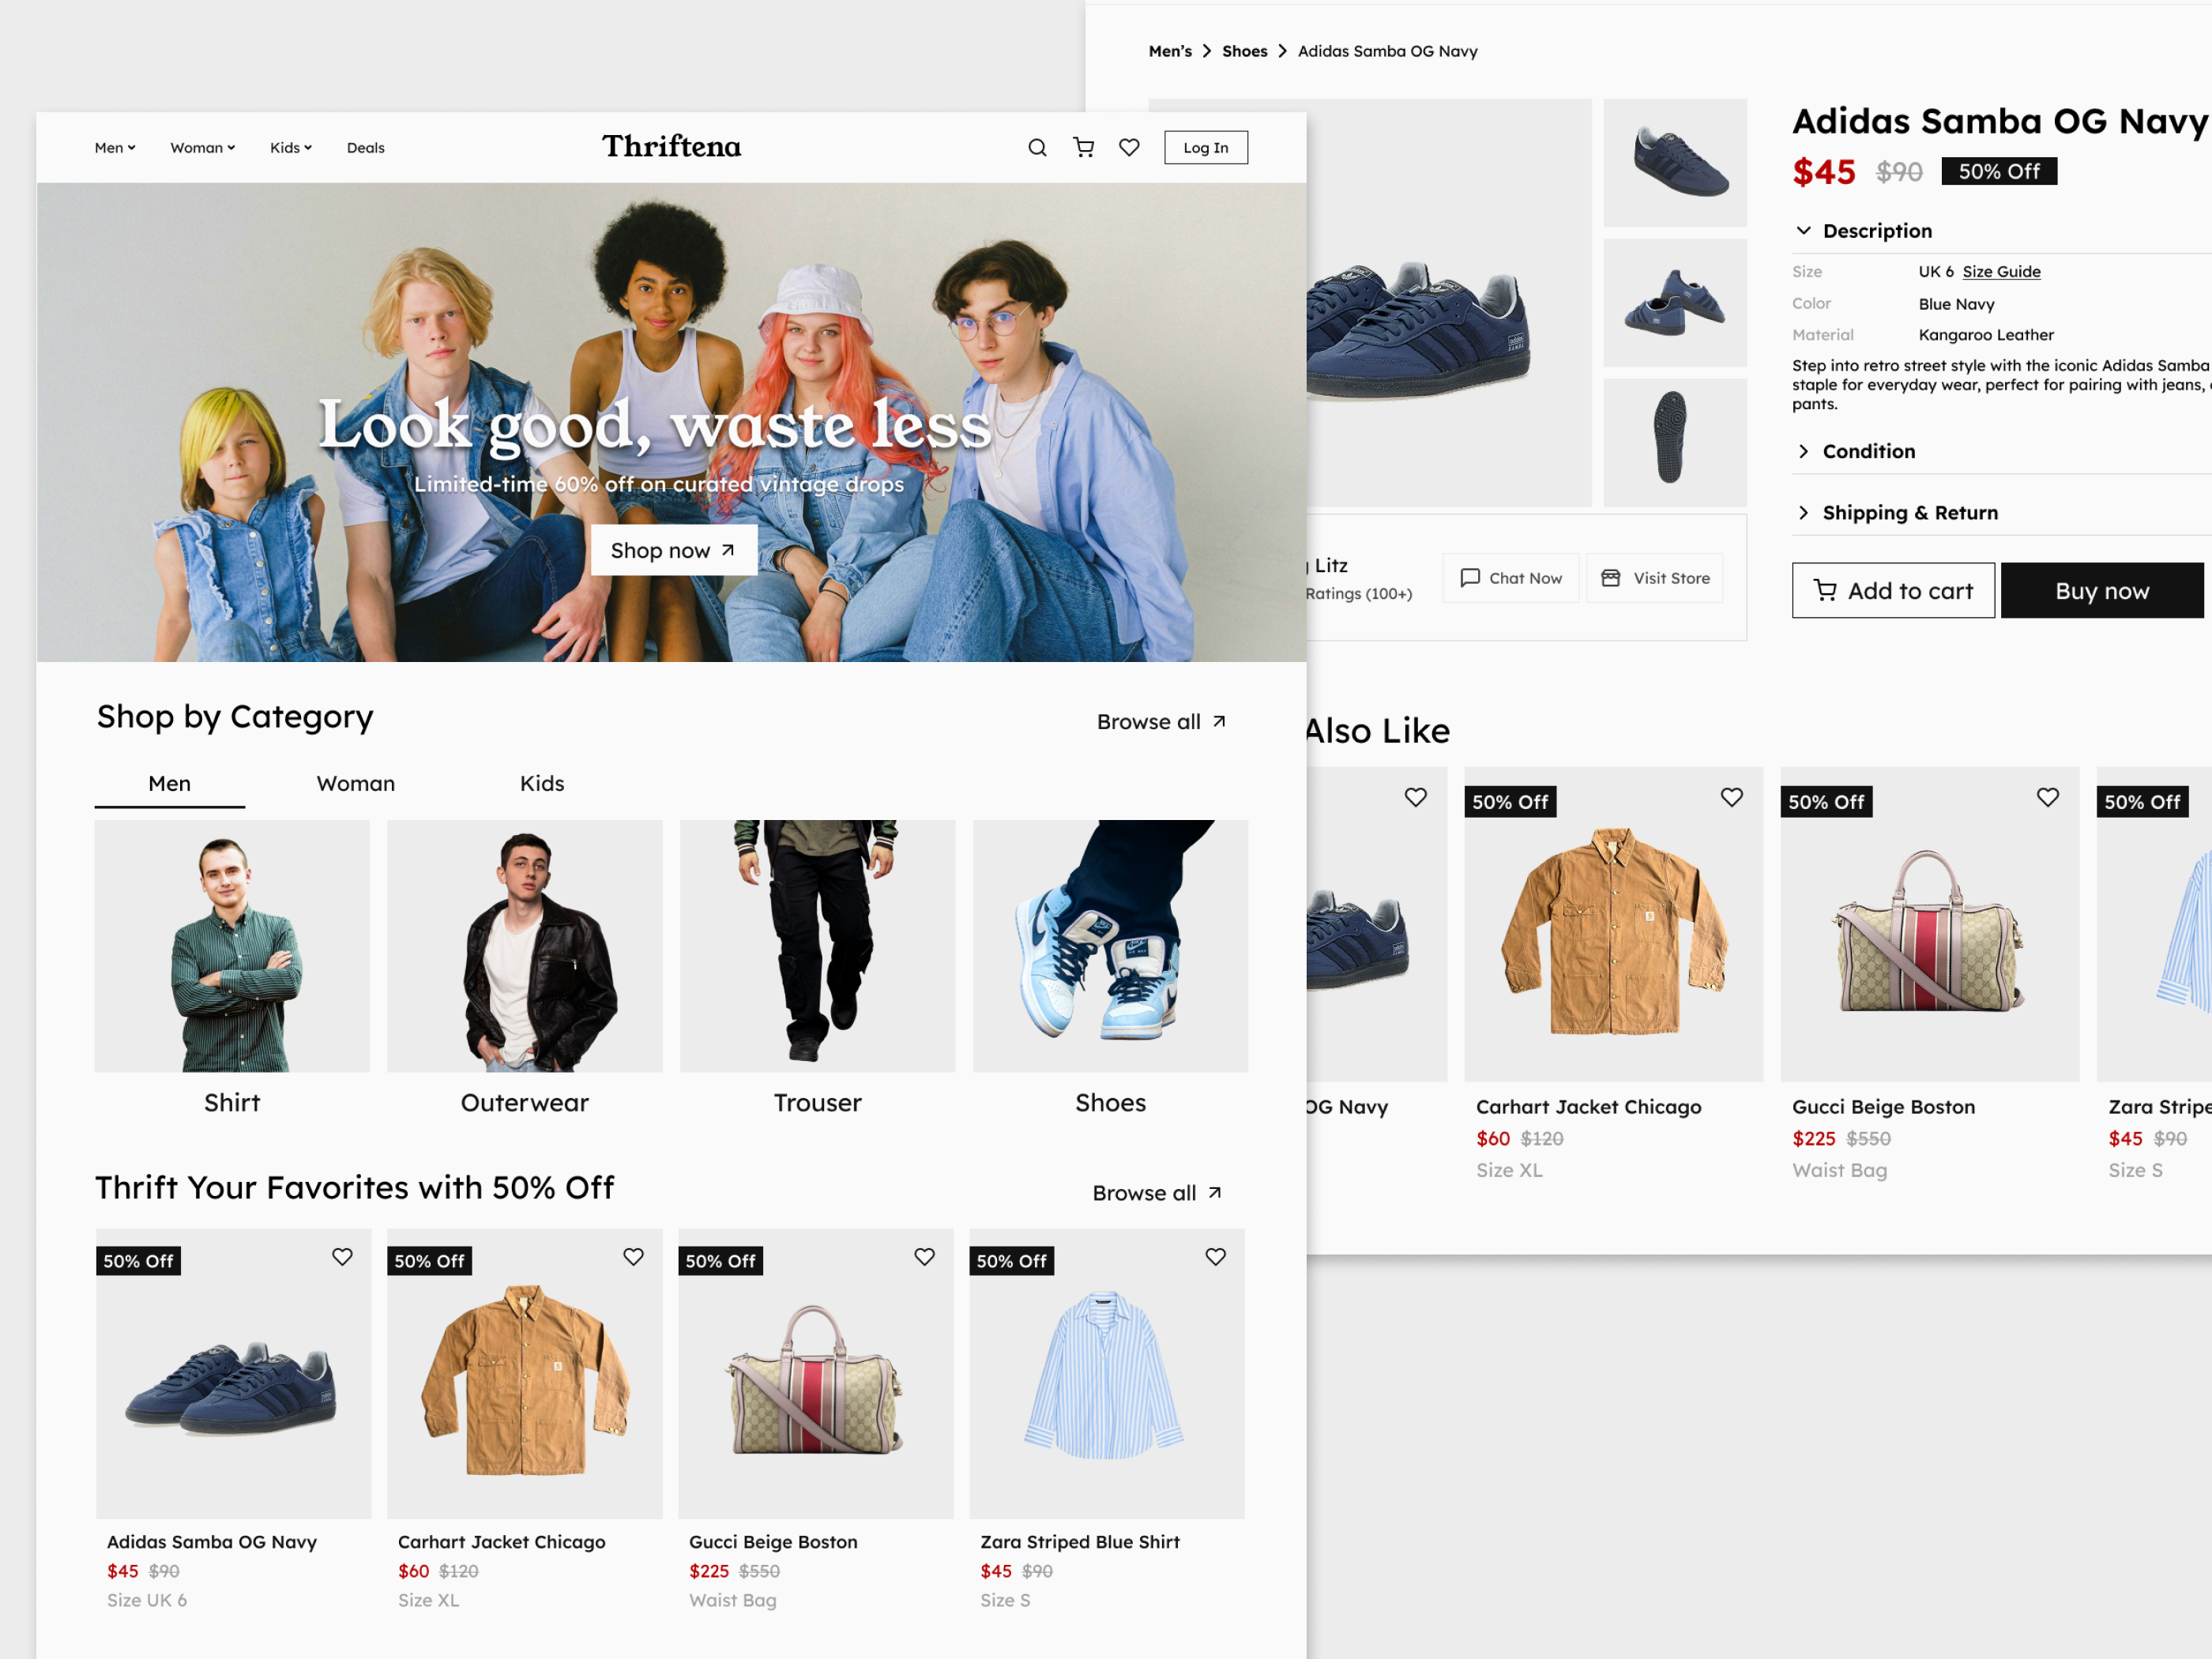This screenshot has height=1659, width=2212.
Task: Open the Carhart Jacket Chicago homepage product title
Action: 501,1542
